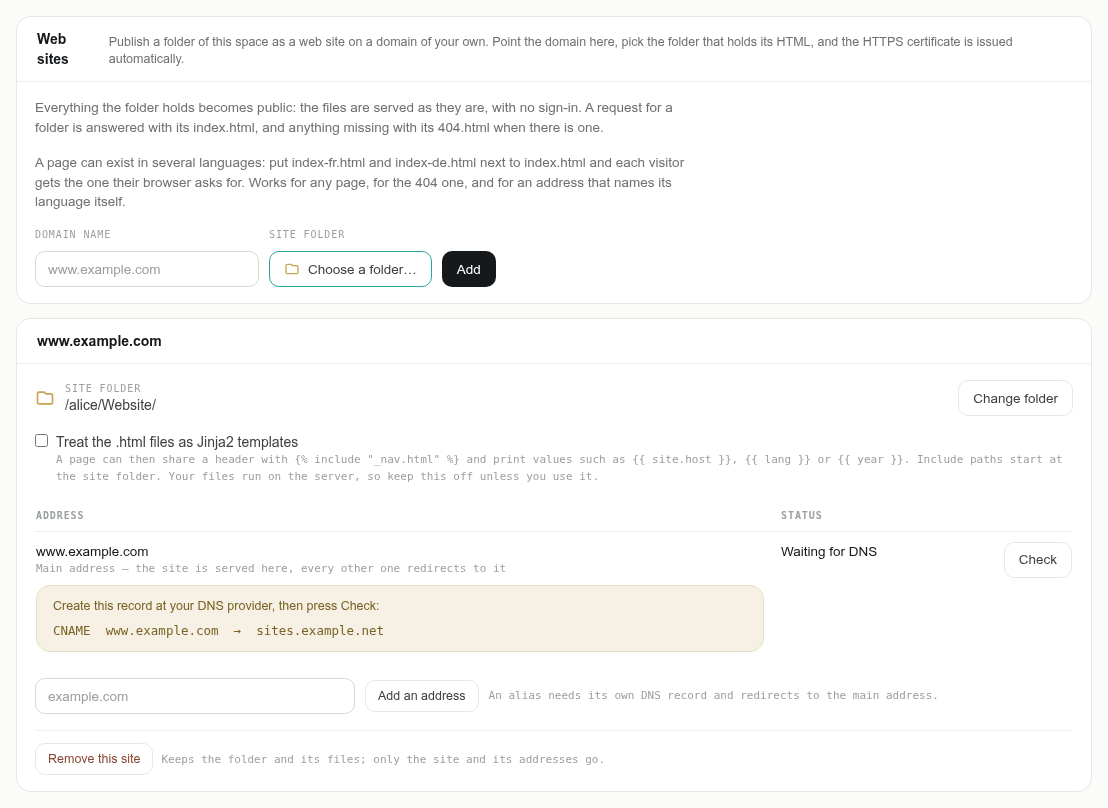Click the ADDRESS column header
Screen dimensions: 1108x808
click(x=59, y=515)
